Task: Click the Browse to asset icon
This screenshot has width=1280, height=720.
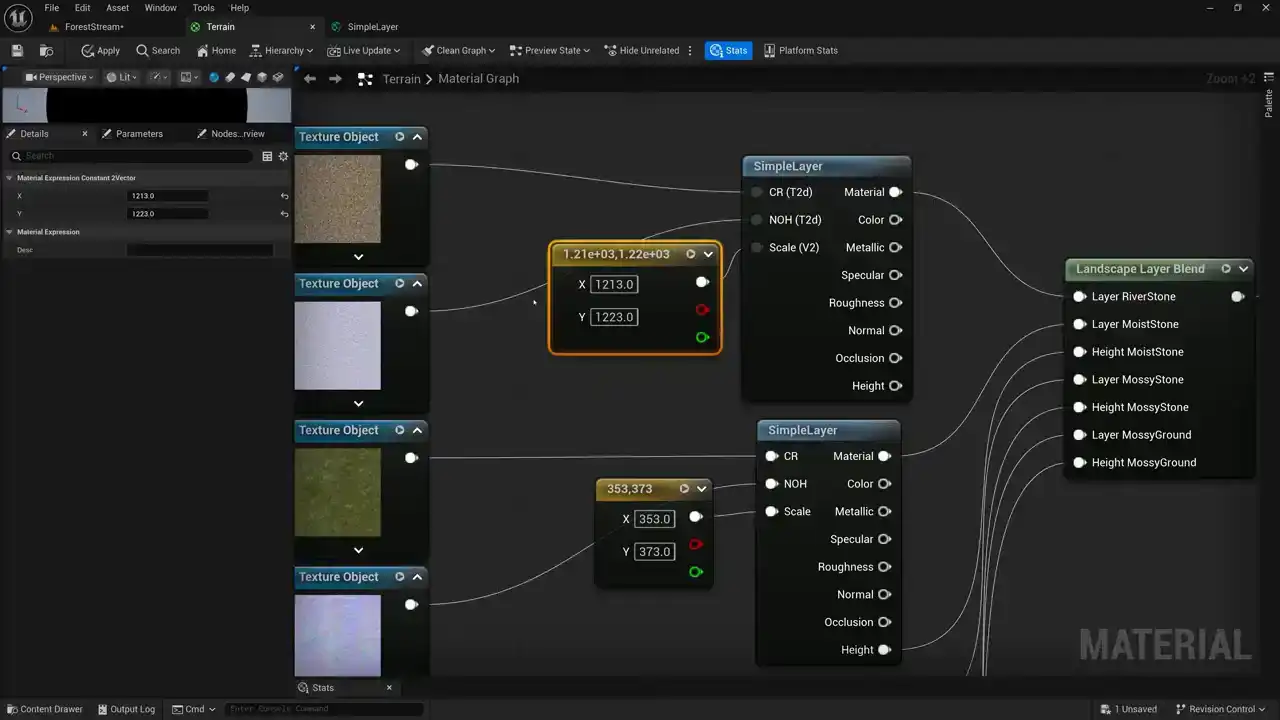Action: pyautogui.click(x=46, y=51)
